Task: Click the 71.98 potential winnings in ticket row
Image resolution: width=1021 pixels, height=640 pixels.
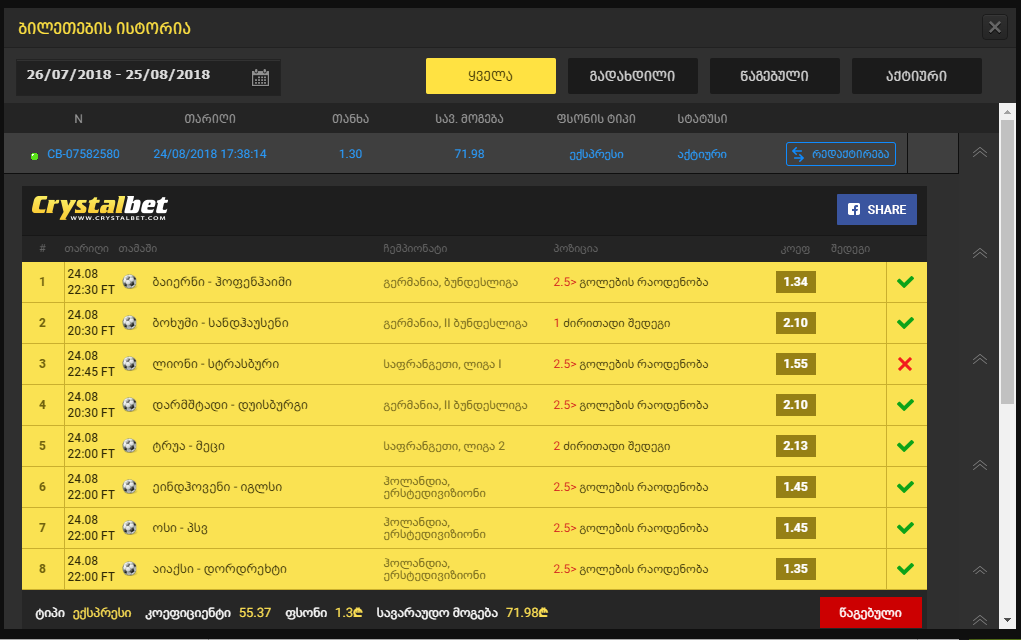Action: (x=469, y=154)
